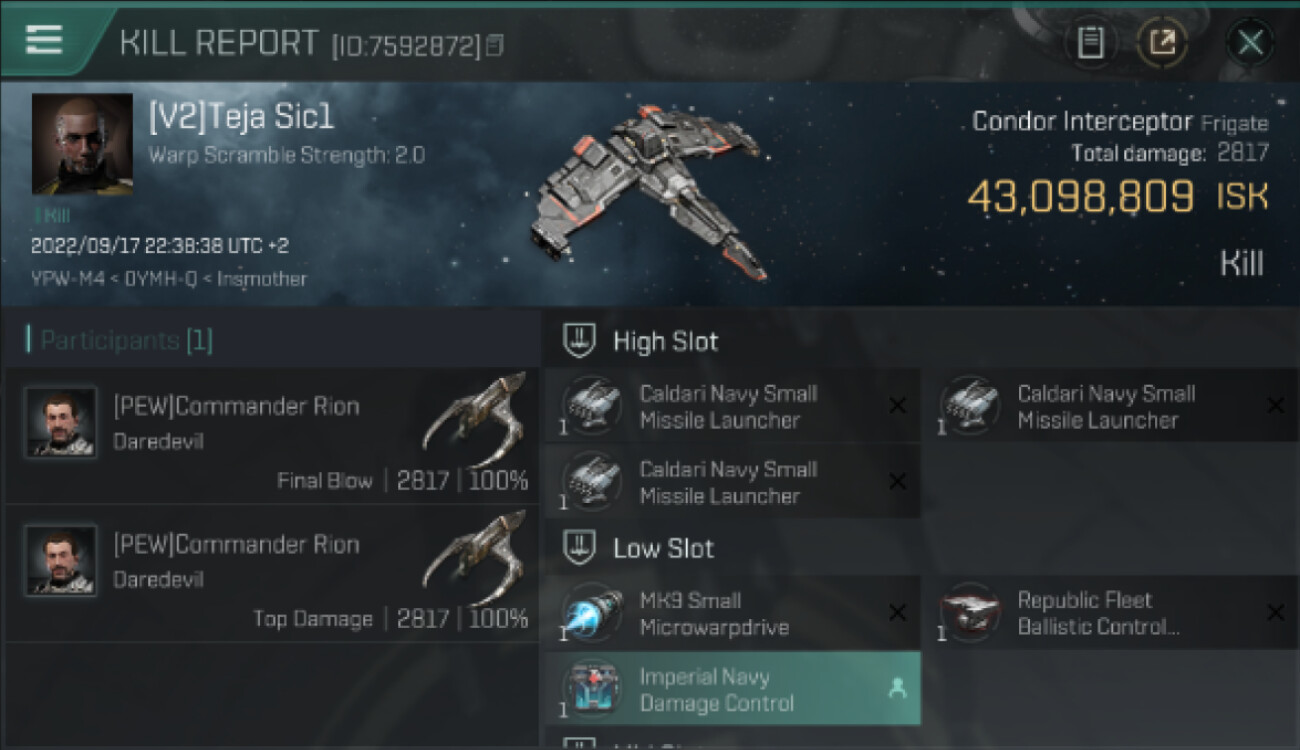Image resolution: width=1300 pixels, height=750 pixels.
Task: Copy the kill report ID
Action: 495,46
